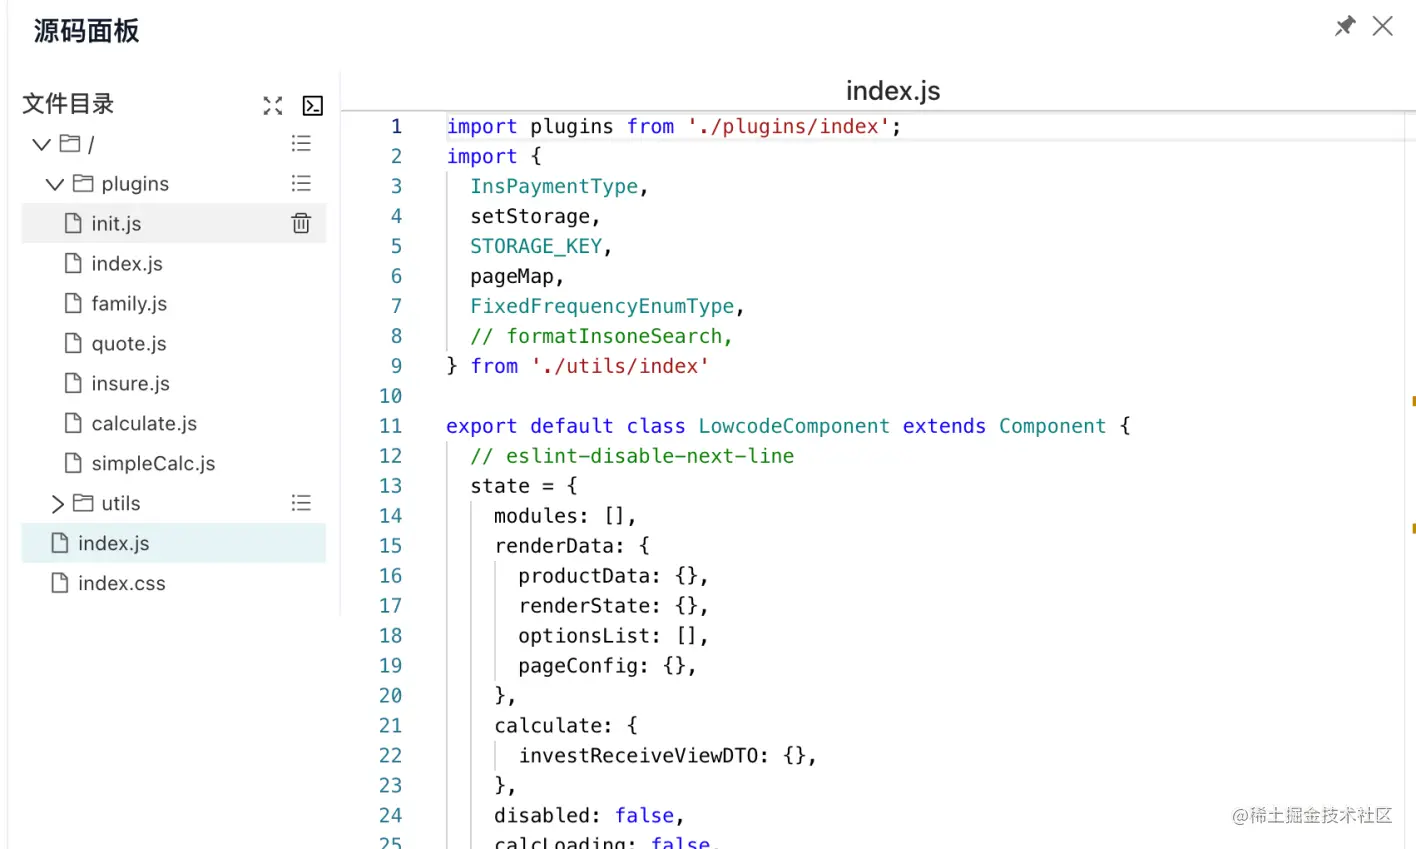Click InsPaymentType in the import list
The height and width of the screenshot is (849, 1416).
pyautogui.click(x=554, y=187)
